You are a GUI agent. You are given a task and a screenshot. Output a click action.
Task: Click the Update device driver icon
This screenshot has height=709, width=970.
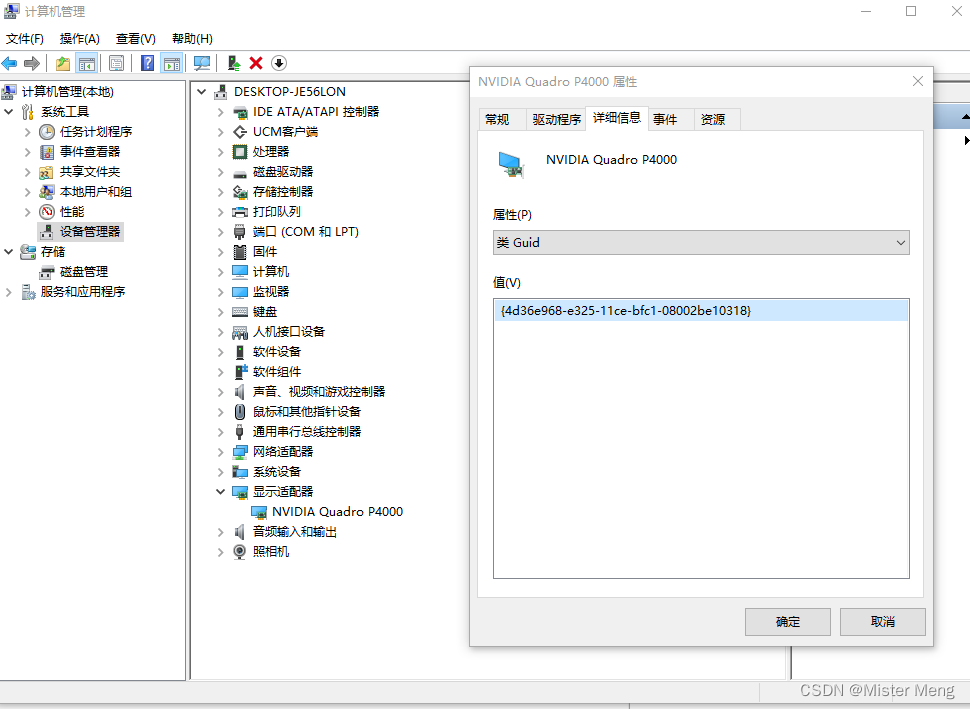233,63
